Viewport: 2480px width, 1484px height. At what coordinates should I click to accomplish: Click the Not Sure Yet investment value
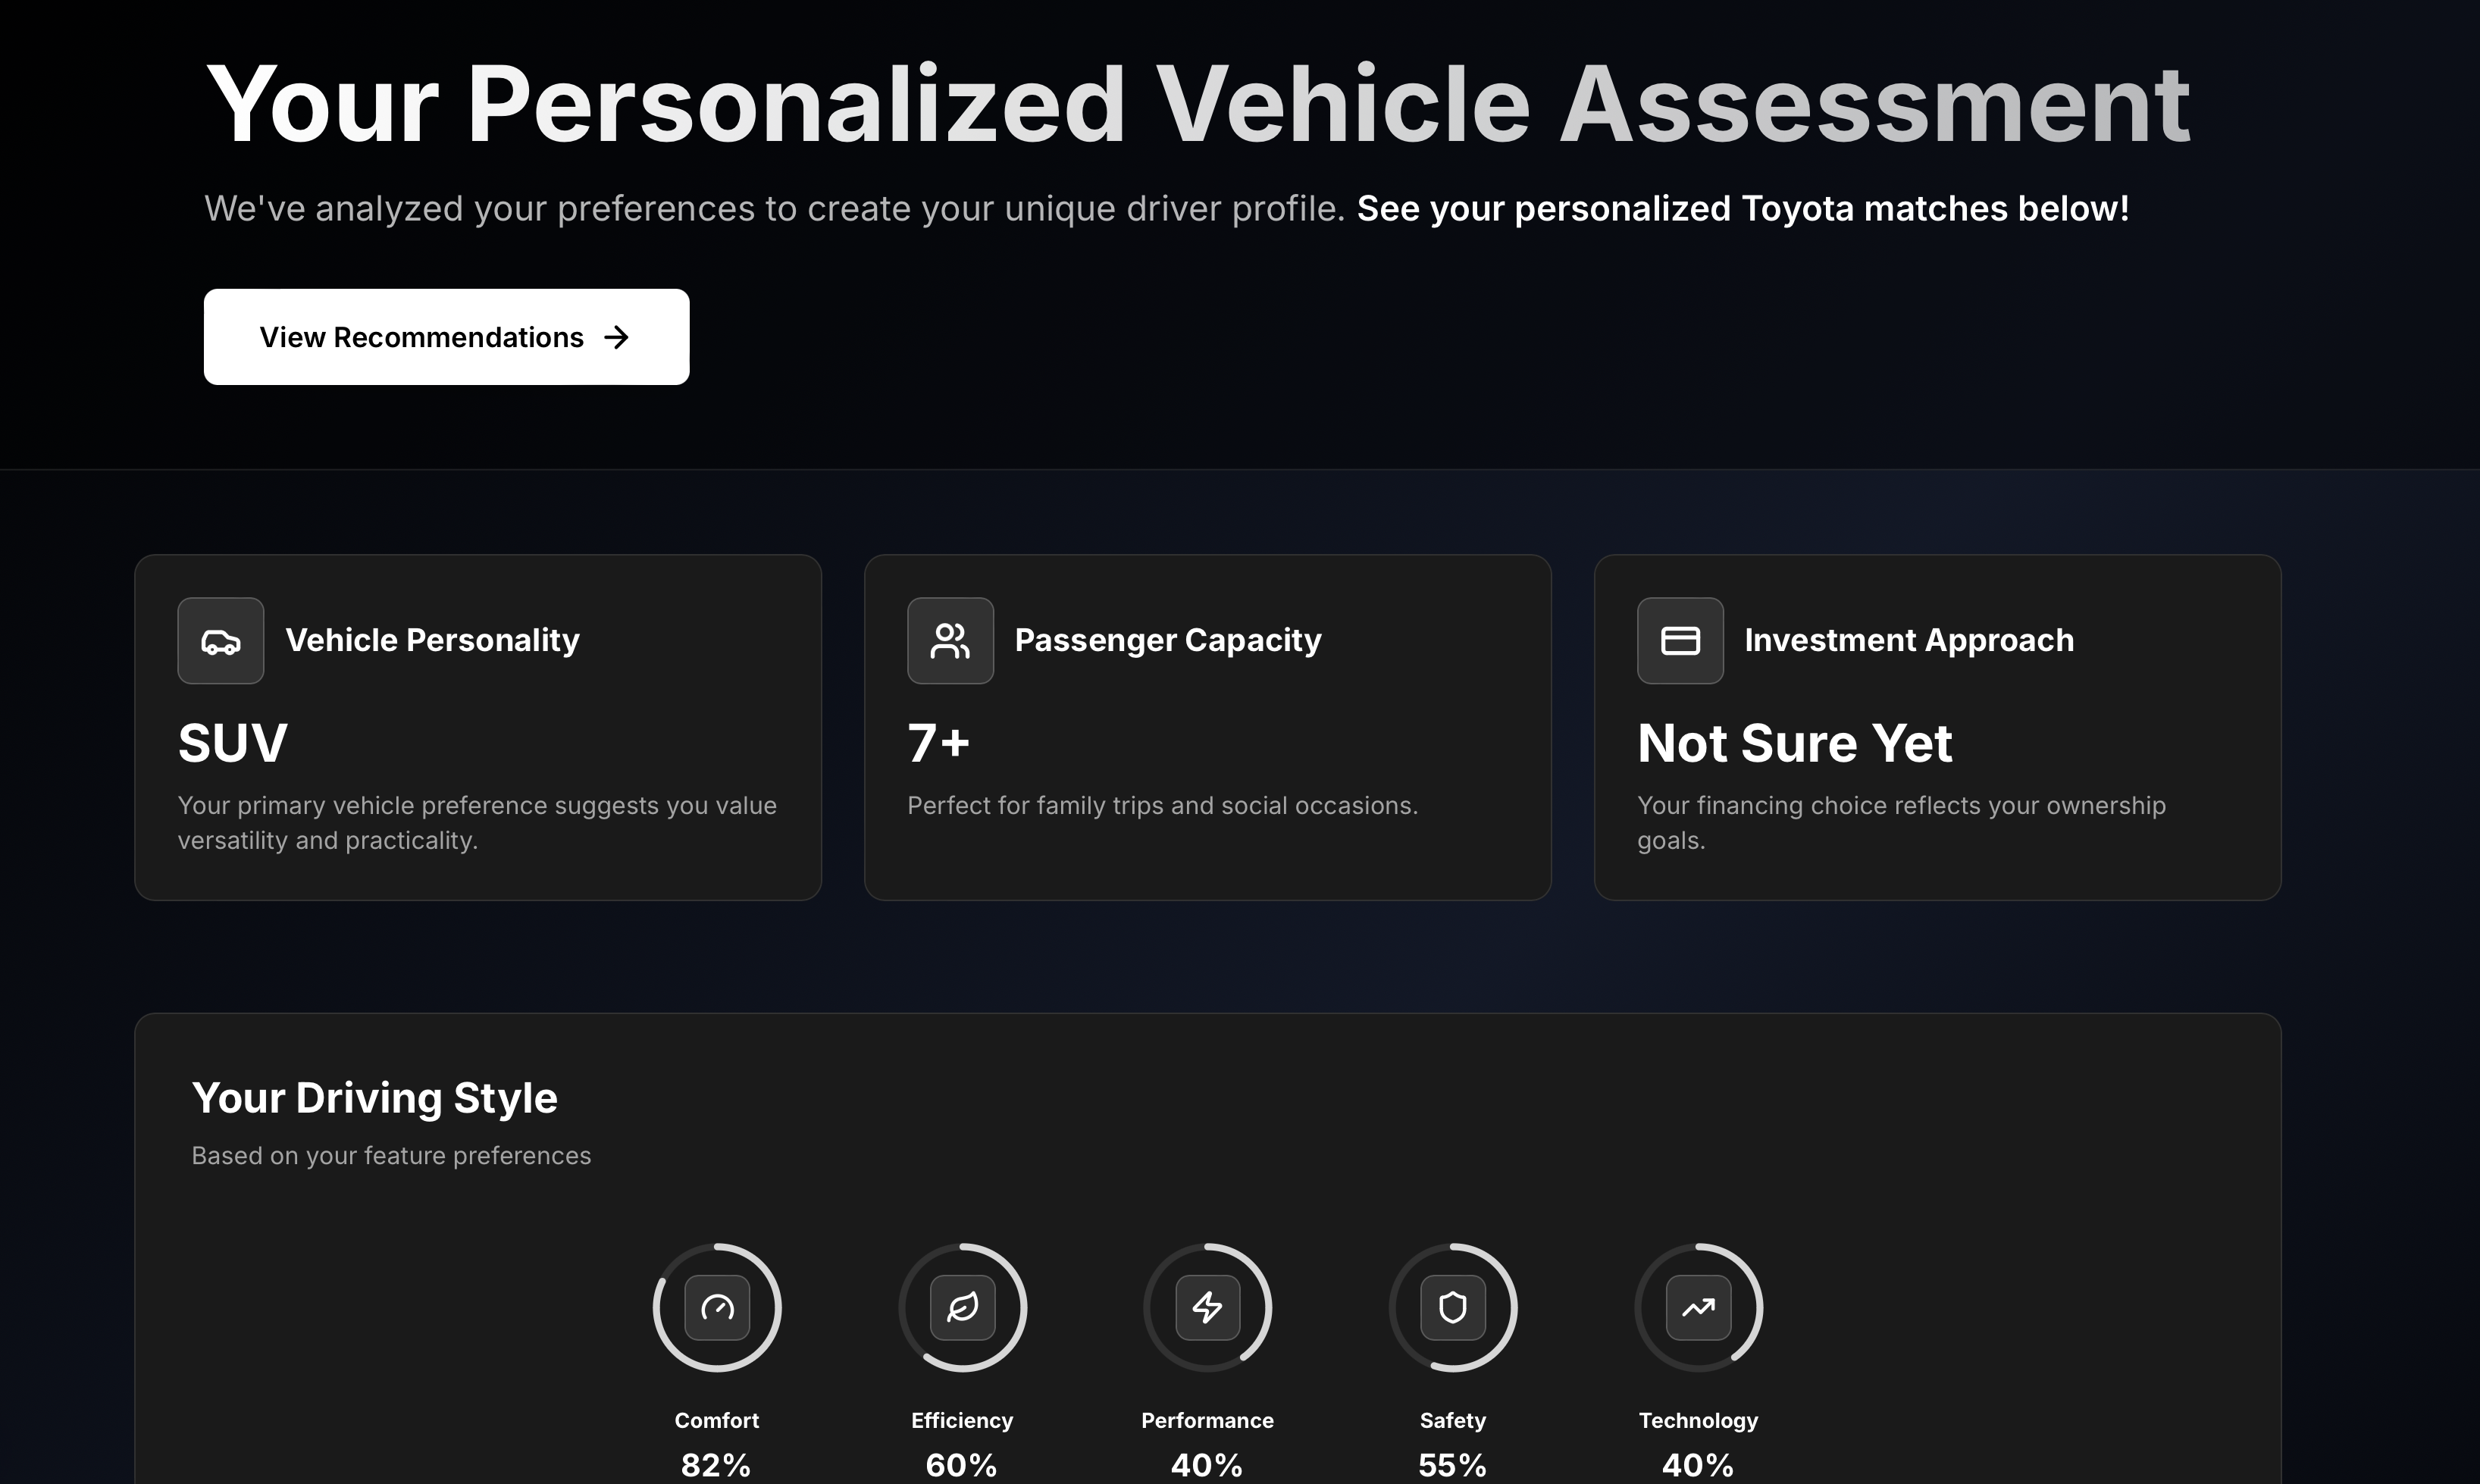(1794, 743)
